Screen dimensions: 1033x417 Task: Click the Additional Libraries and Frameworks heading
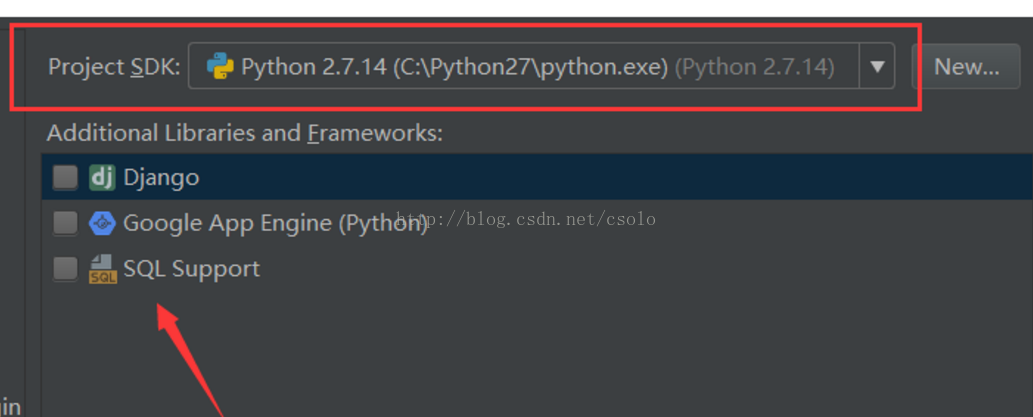click(244, 133)
